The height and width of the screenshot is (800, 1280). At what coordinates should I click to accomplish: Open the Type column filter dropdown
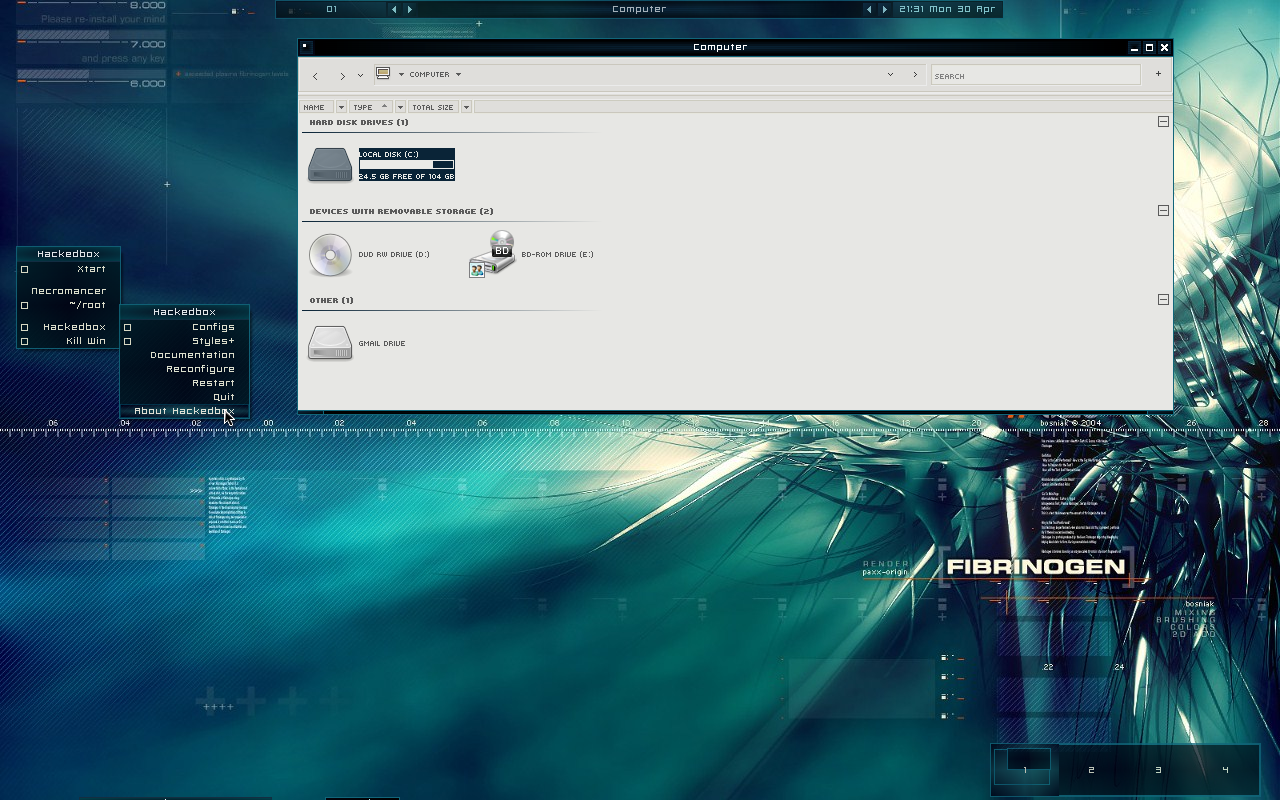(x=400, y=107)
